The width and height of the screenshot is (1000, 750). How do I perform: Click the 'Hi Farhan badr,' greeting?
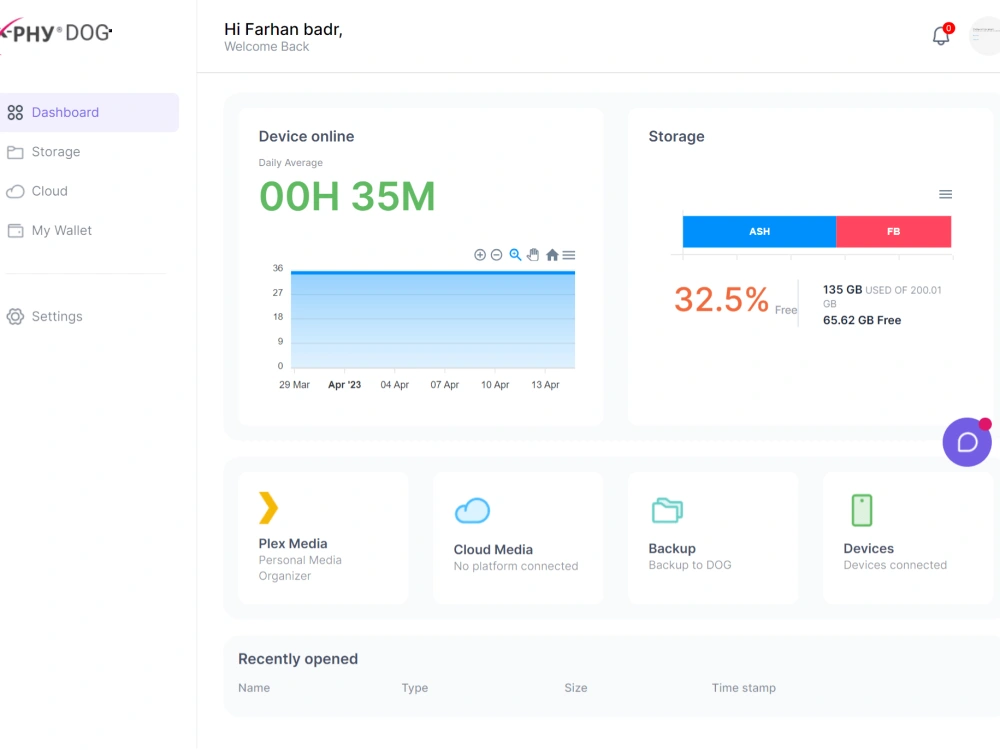point(283,29)
